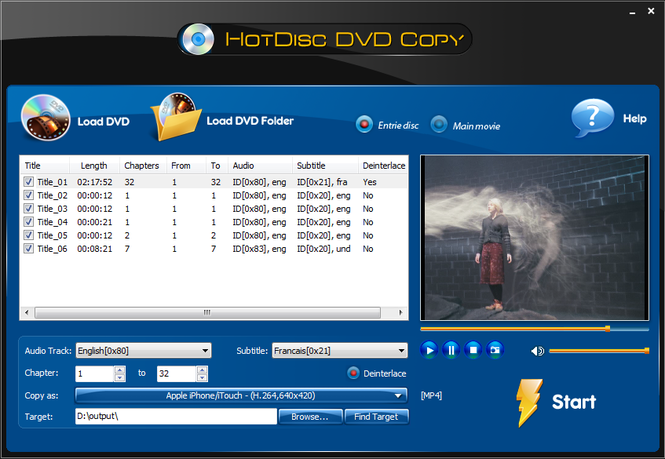This screenshot has height=459, width=665.
Task: Minimize the HotDisc DVD Copy window
Action: (x=632, y=12)
